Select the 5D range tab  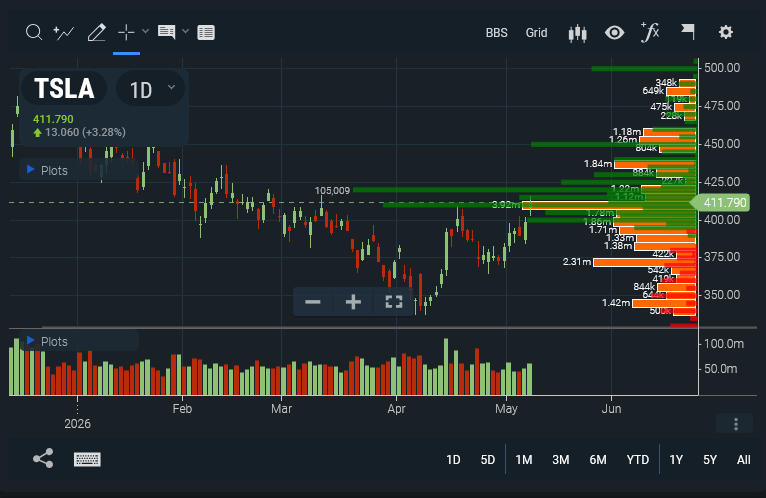[488, 460]
